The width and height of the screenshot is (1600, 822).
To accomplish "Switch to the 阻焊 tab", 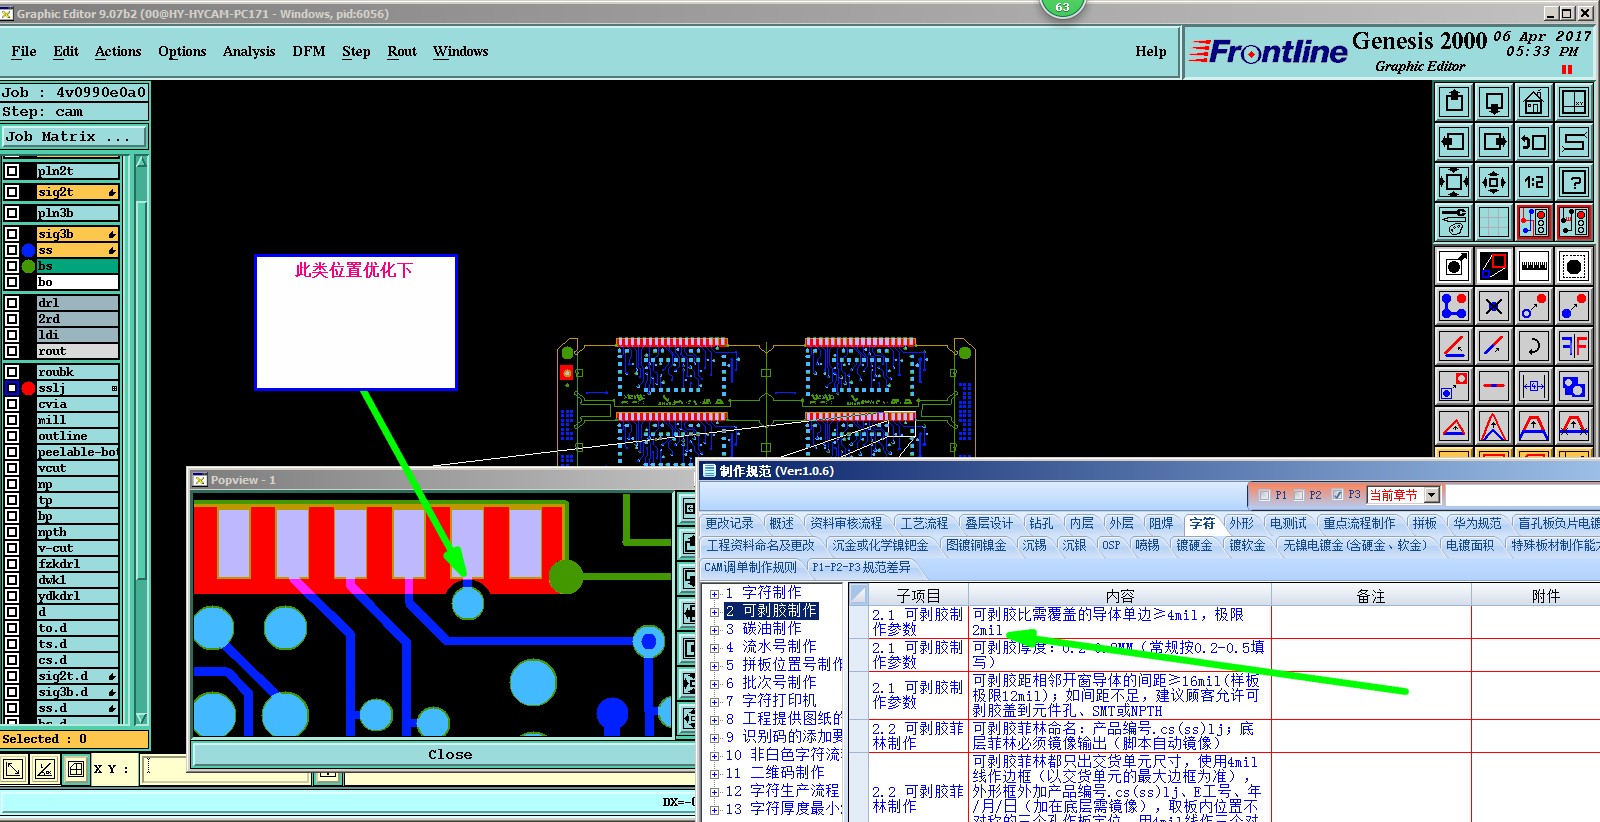I will pos(1161,523).
